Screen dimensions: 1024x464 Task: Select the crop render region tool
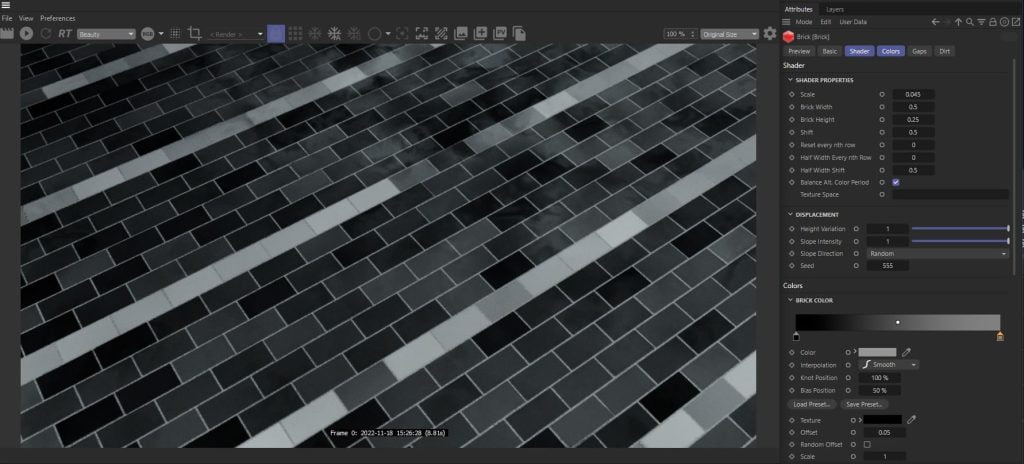[194, 33]
